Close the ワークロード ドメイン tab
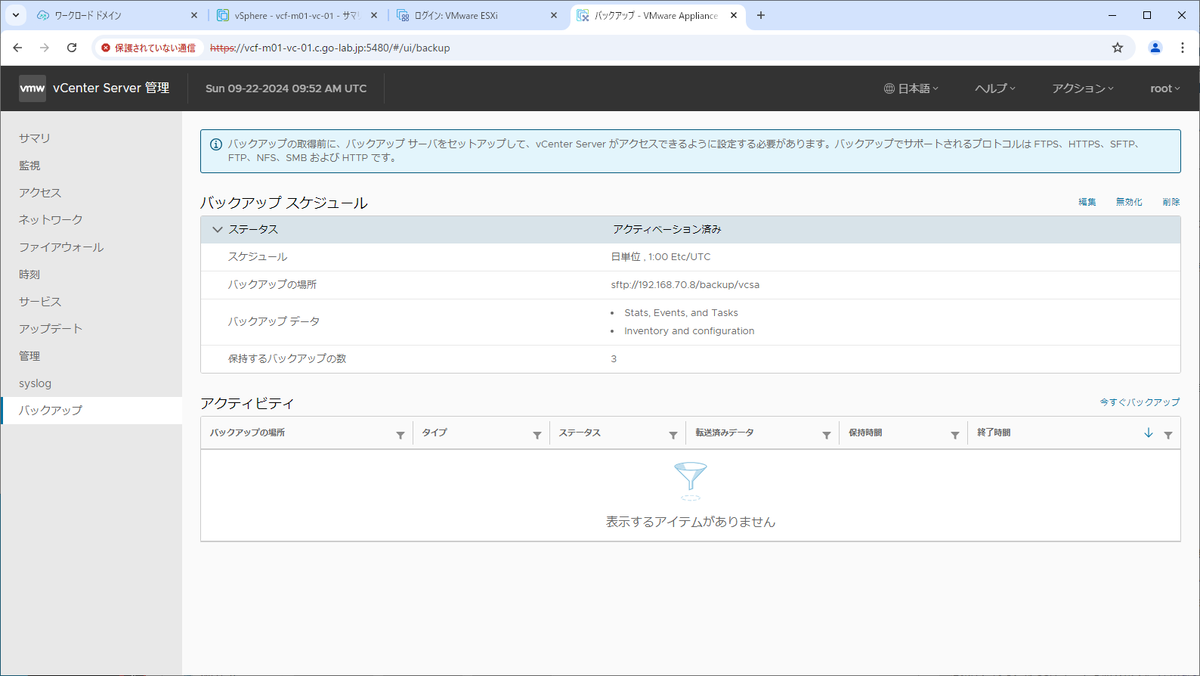 click(194, 16)
